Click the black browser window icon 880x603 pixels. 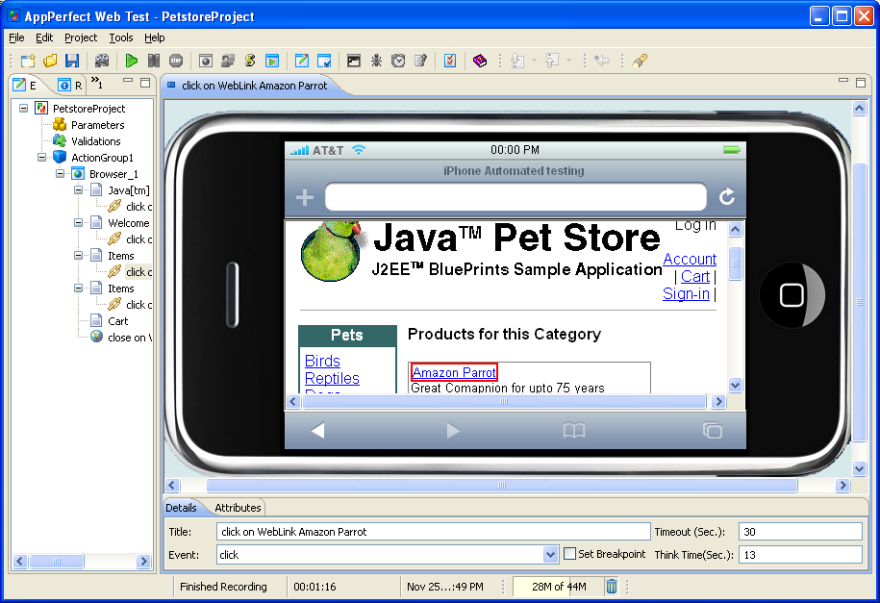(x=353, y=61)
